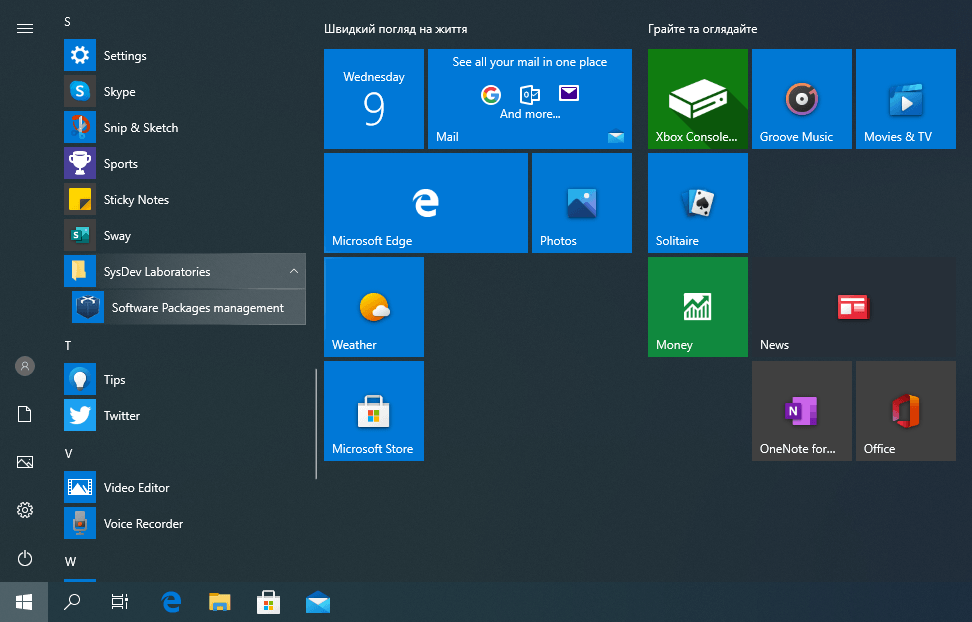Open the Solitaire tile

tap(698, 203)
